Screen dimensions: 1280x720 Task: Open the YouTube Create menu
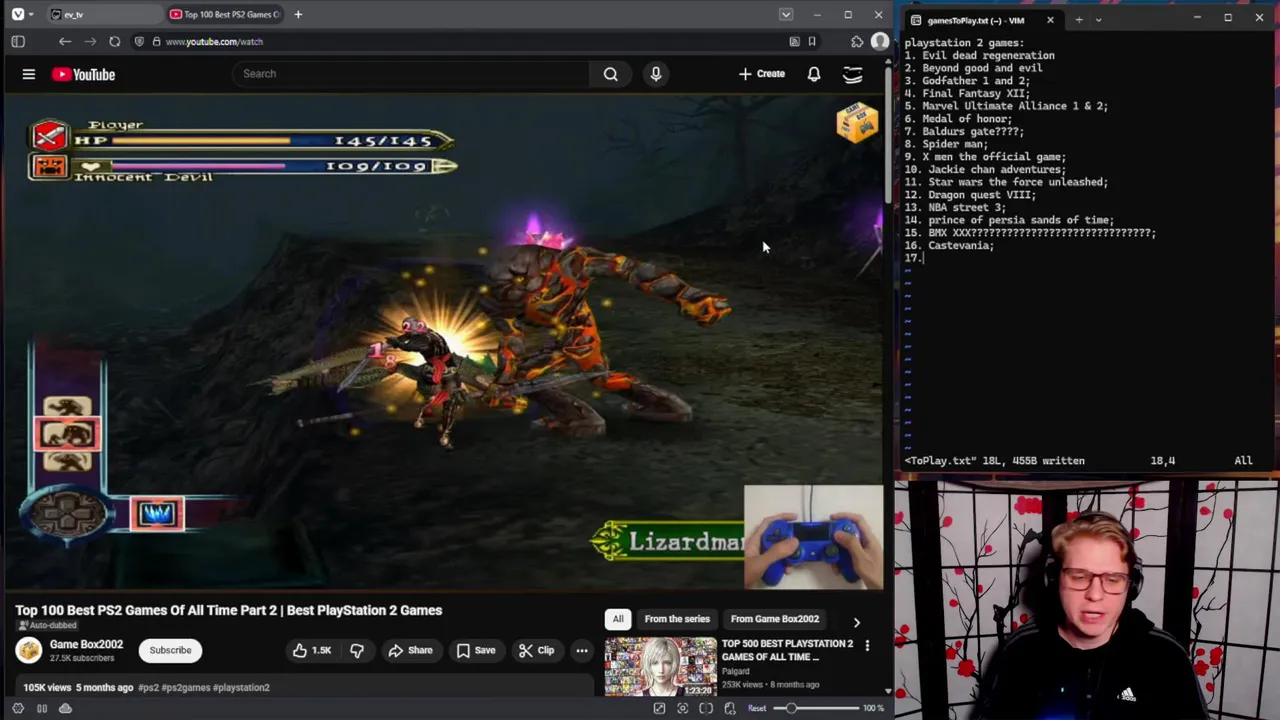(x=762, y=73)
